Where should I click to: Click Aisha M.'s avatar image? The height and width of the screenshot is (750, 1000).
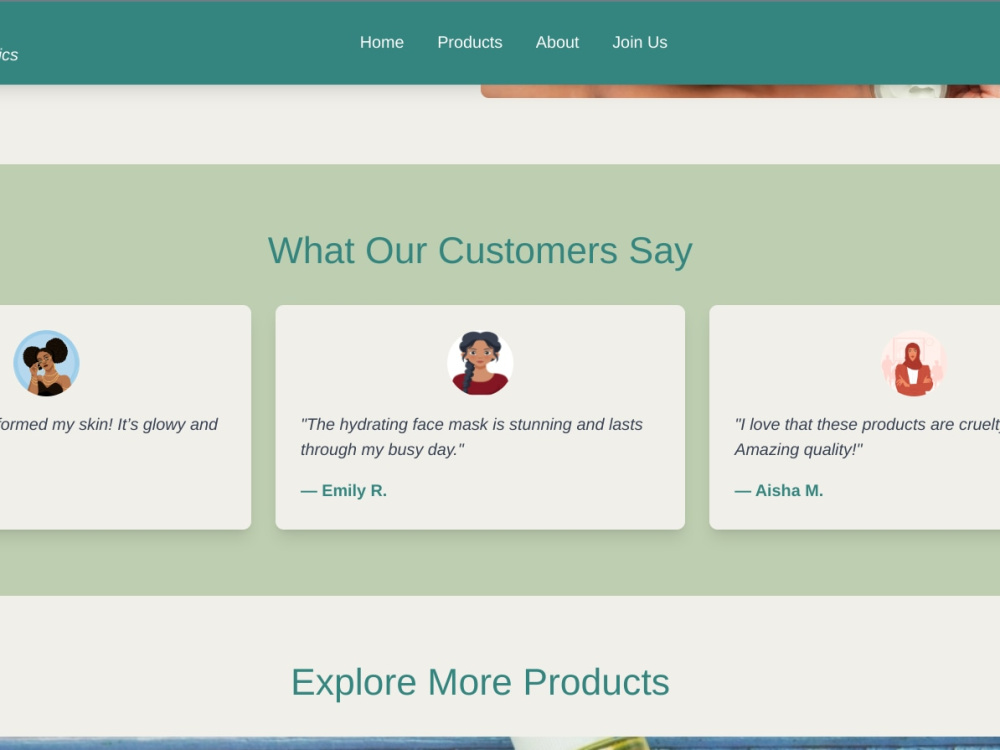coord(914,363)
